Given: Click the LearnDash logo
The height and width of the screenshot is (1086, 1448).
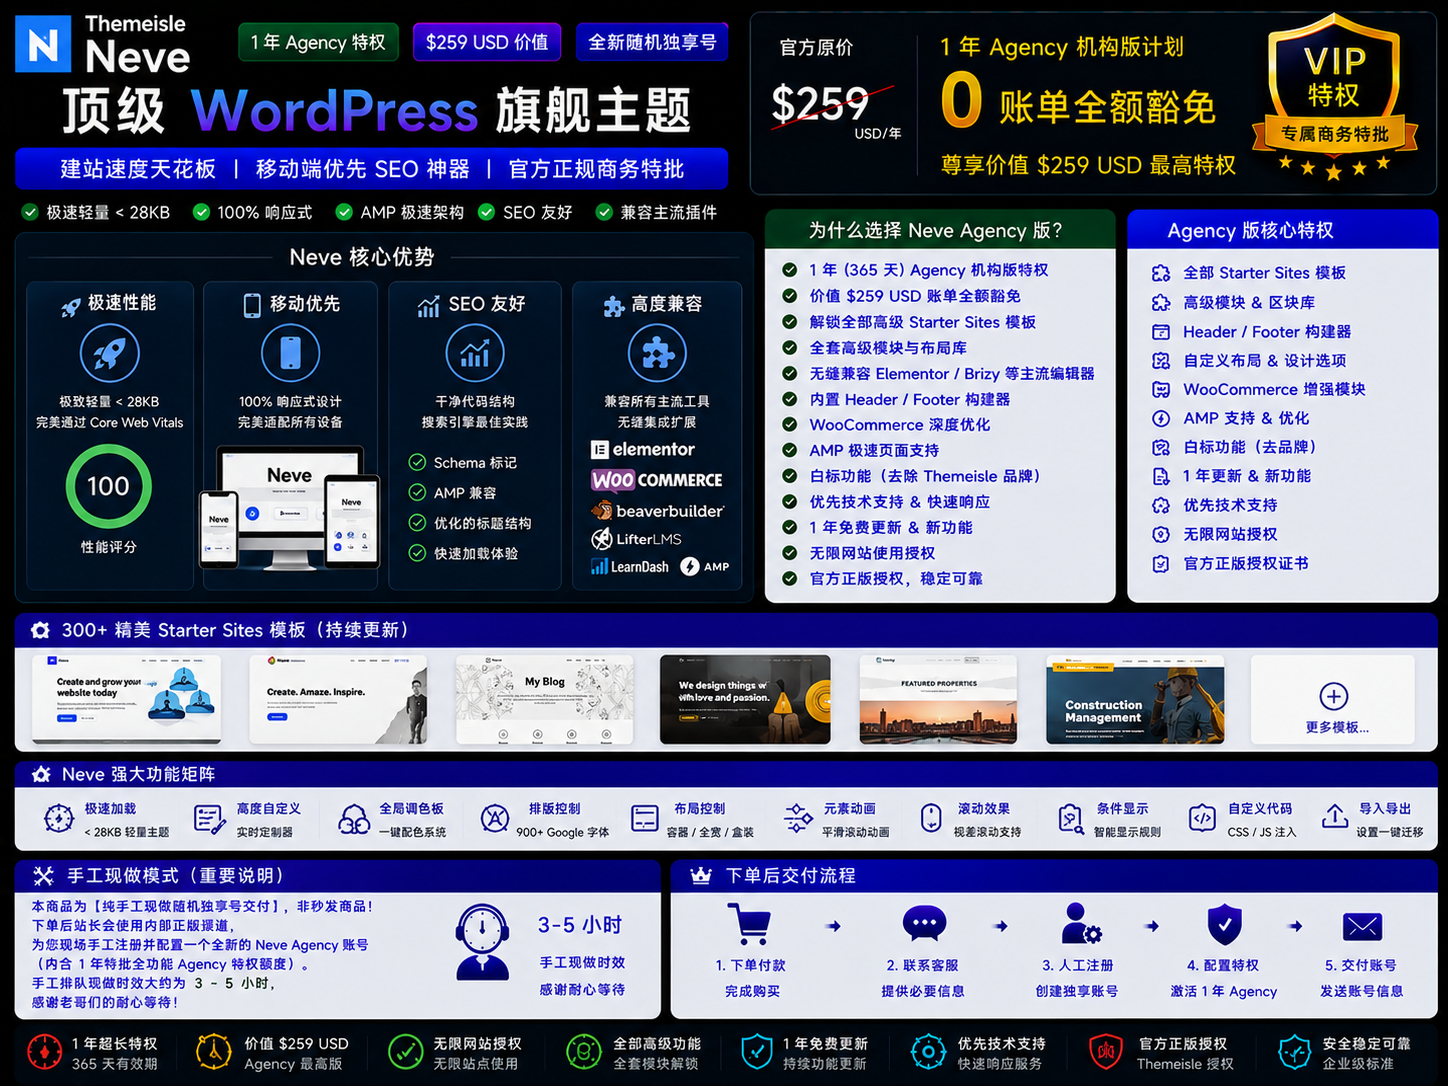Looking at the screenshot, I should coord(630,567).
